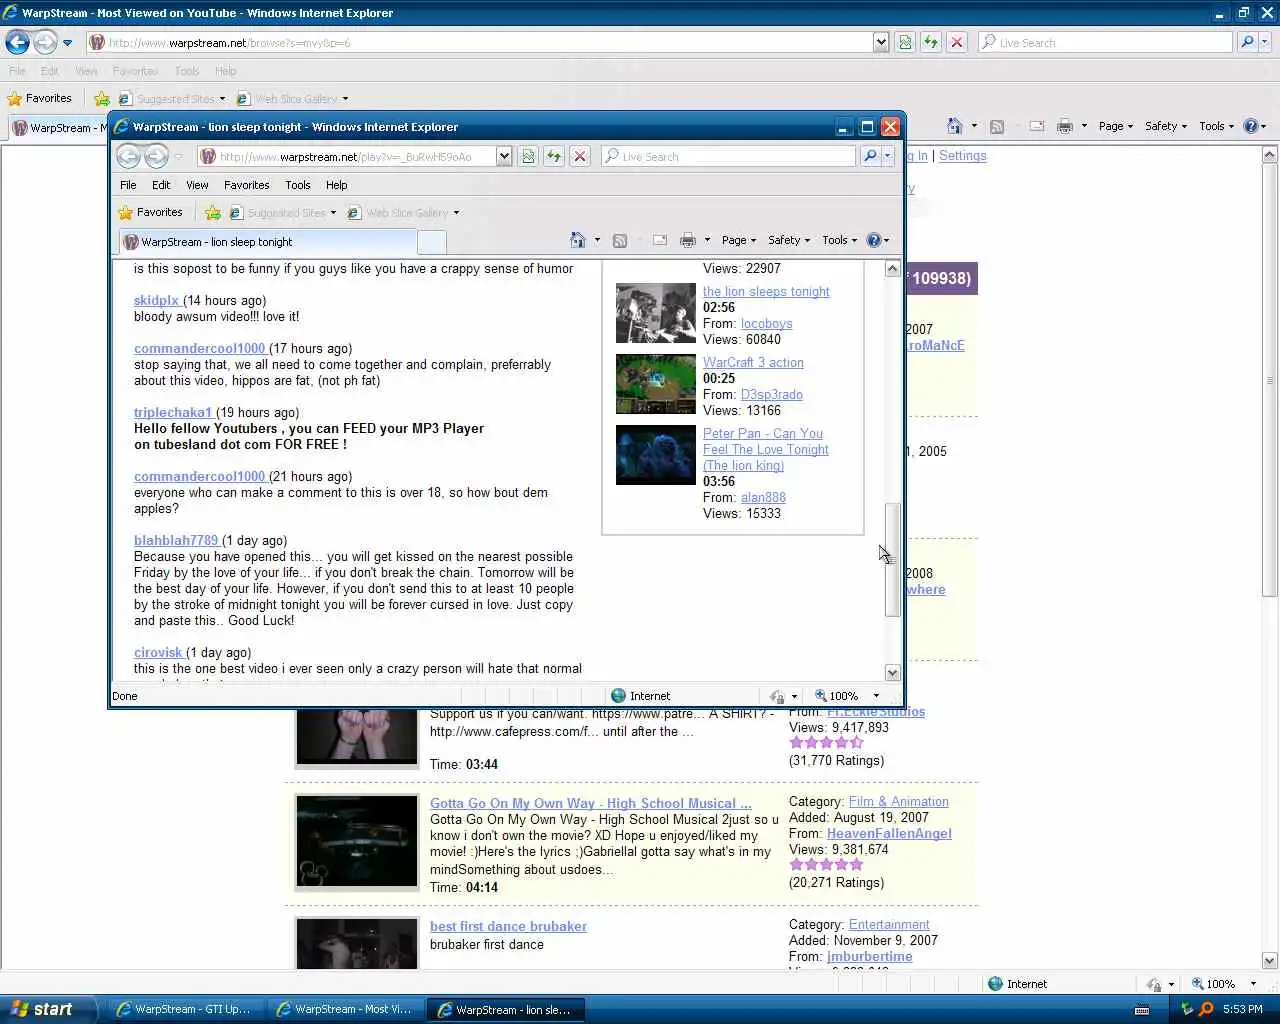Click the Add to Favorites Bar icon in the front window

click(x=212, y=212)
